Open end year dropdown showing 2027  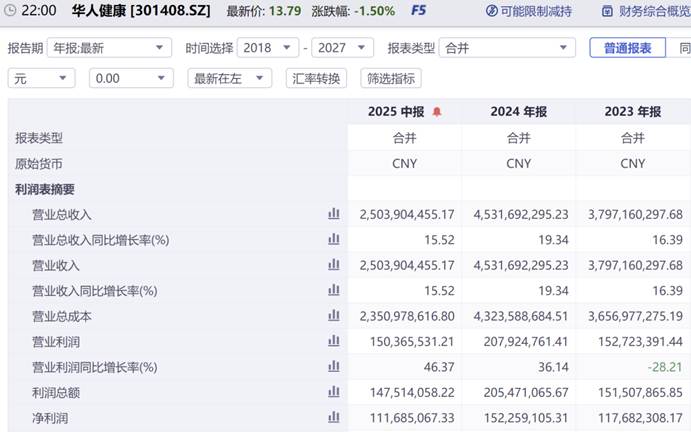click(x=343, y=48)
